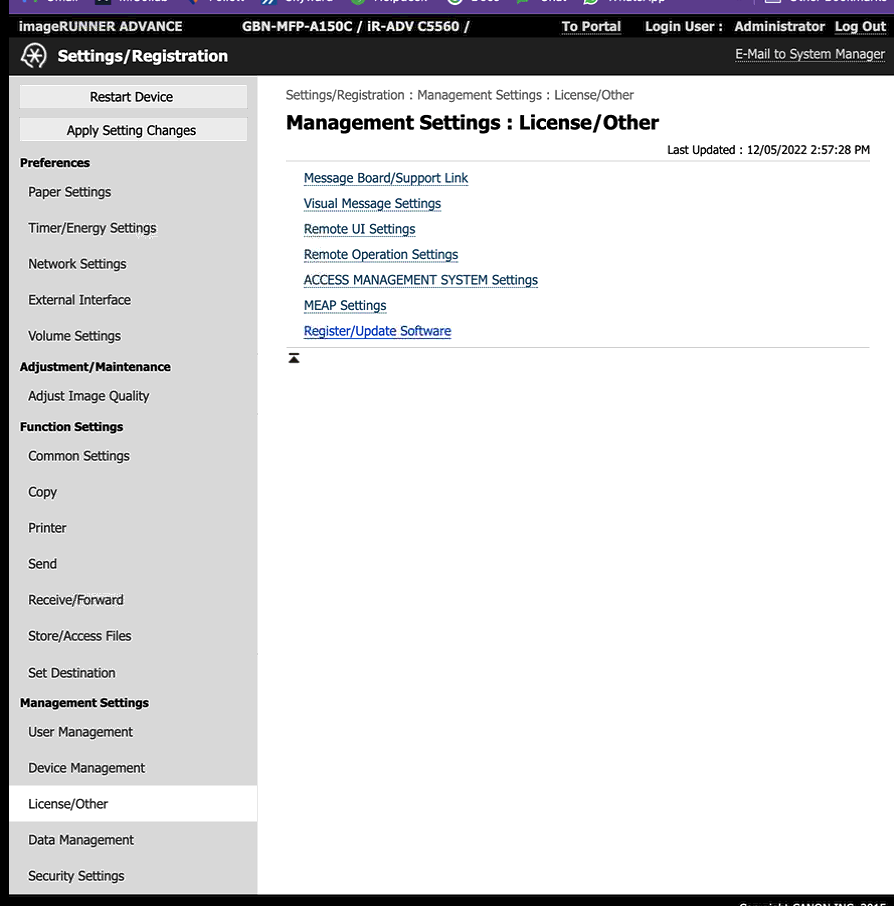Click the To Portal link

point(591,27)
